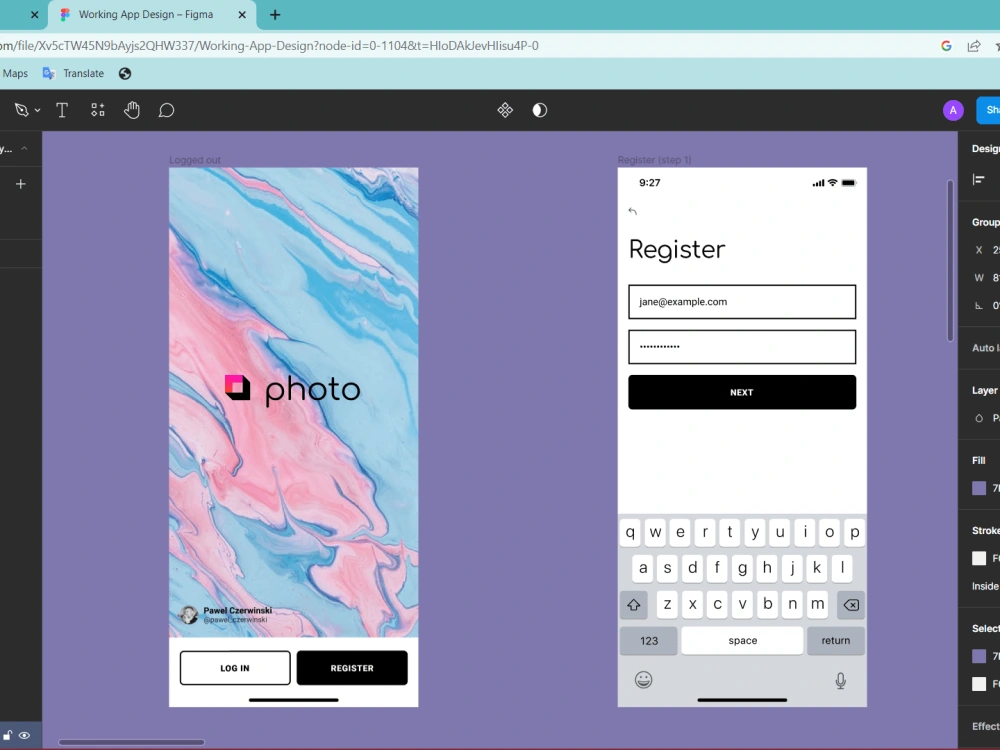Click the back arrow on Register screen

tap(632, 211)
